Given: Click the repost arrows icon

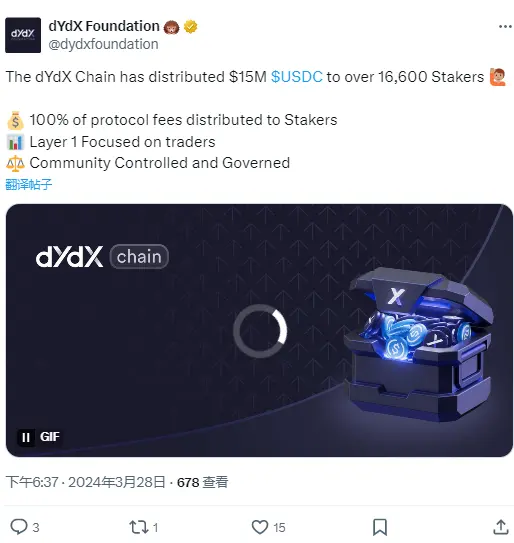Looking at the screenshot, I should [x=139, y=527].
